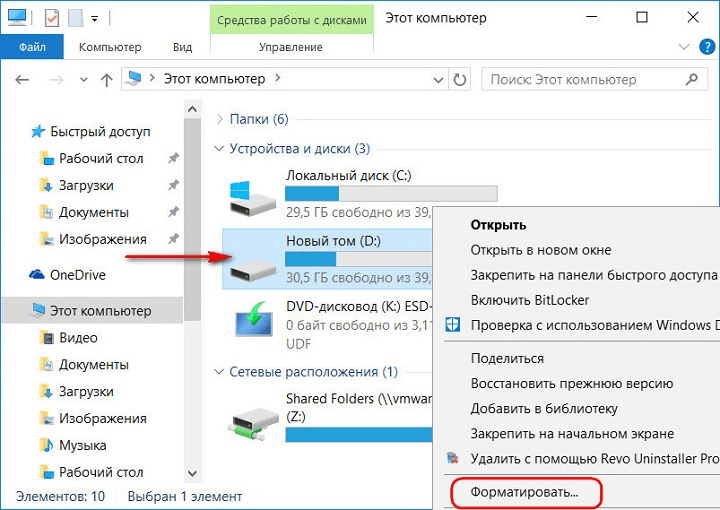Select Включить BitLocker menu entry
The image size is (720, 510).
529,300
